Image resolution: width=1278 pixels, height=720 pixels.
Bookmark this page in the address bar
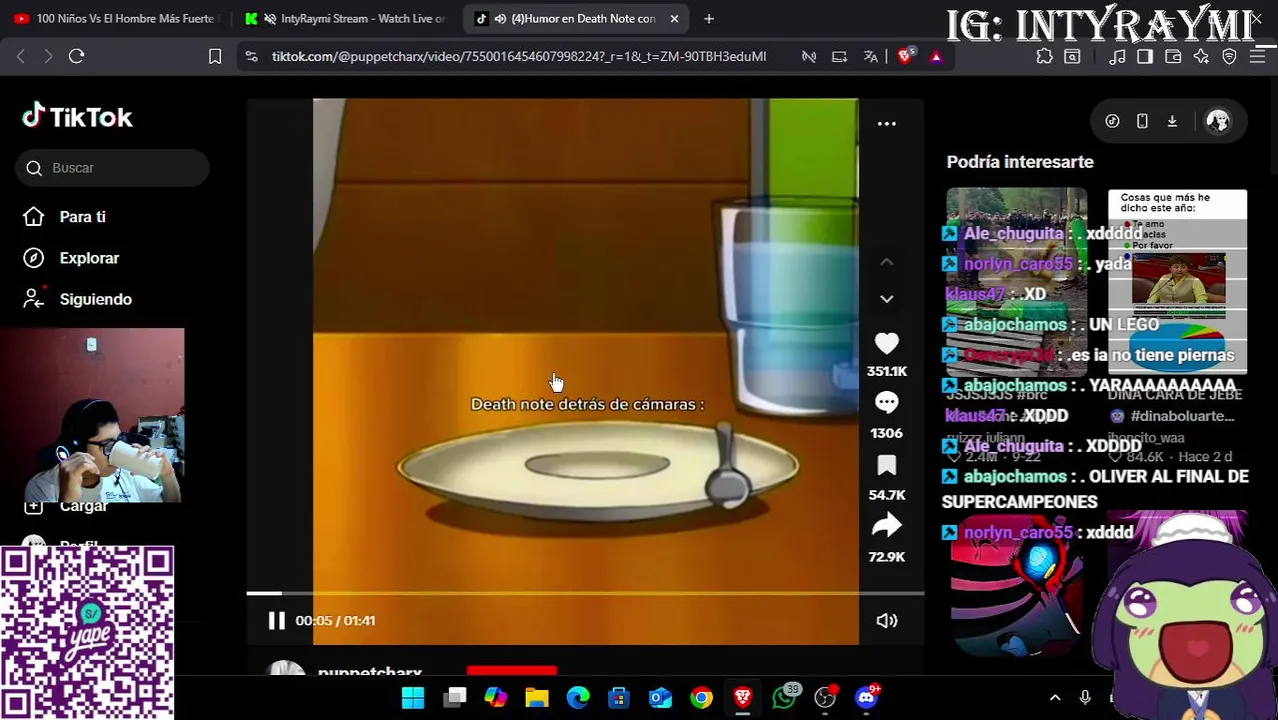click(215, 56)
